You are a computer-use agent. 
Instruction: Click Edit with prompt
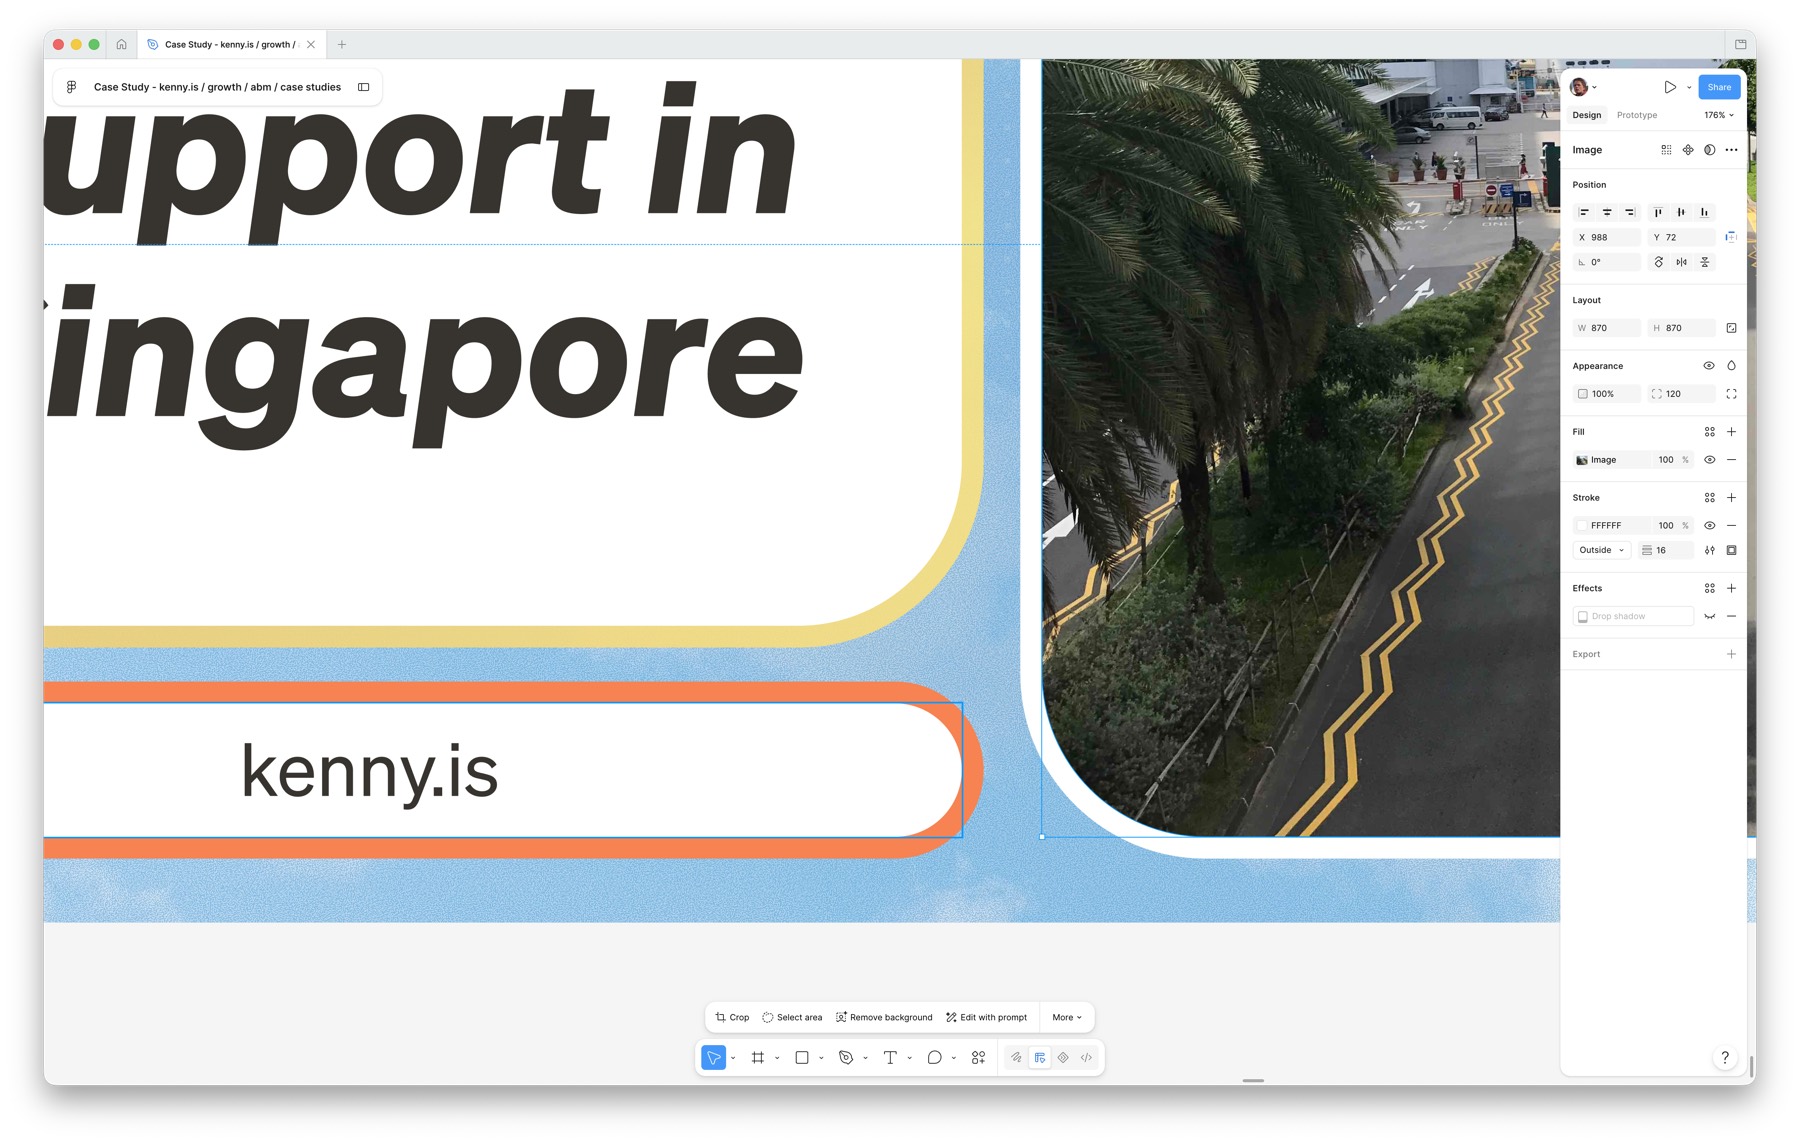coord(987,1017)
